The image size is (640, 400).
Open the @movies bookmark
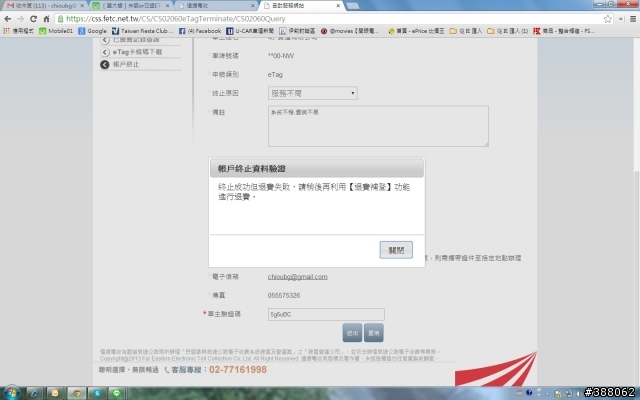(350, 31)
